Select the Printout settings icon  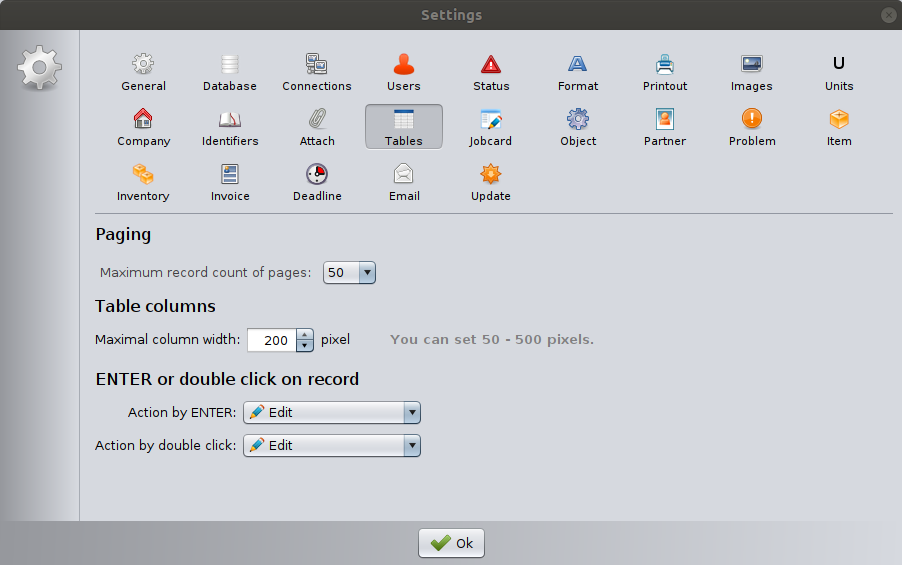coord(665,72)
